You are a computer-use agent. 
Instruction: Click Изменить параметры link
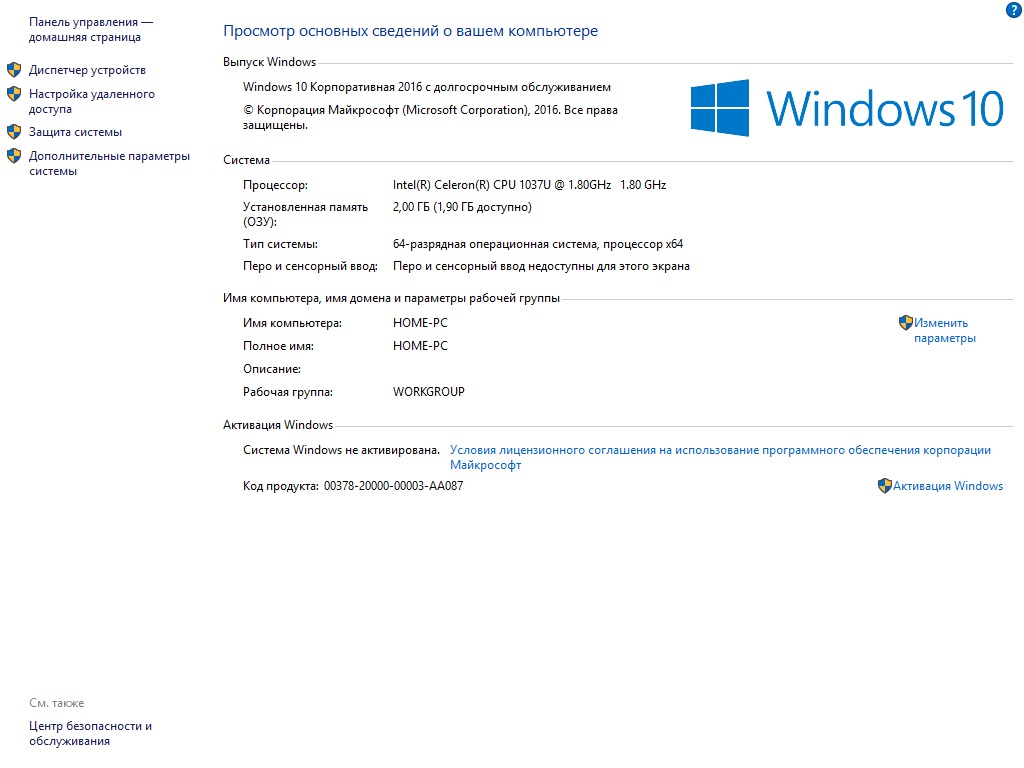pyautogui.click(x=944, y=330)
